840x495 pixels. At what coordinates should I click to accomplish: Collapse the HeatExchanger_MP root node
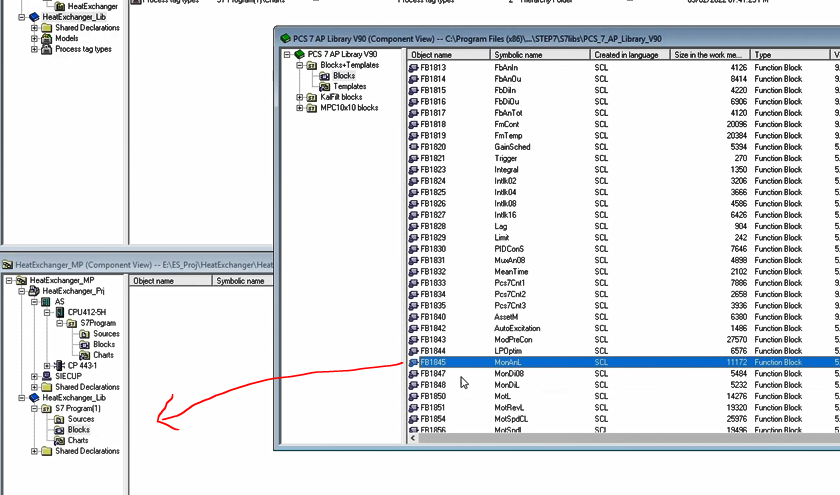pyautogui.click(x=9, y=281)
